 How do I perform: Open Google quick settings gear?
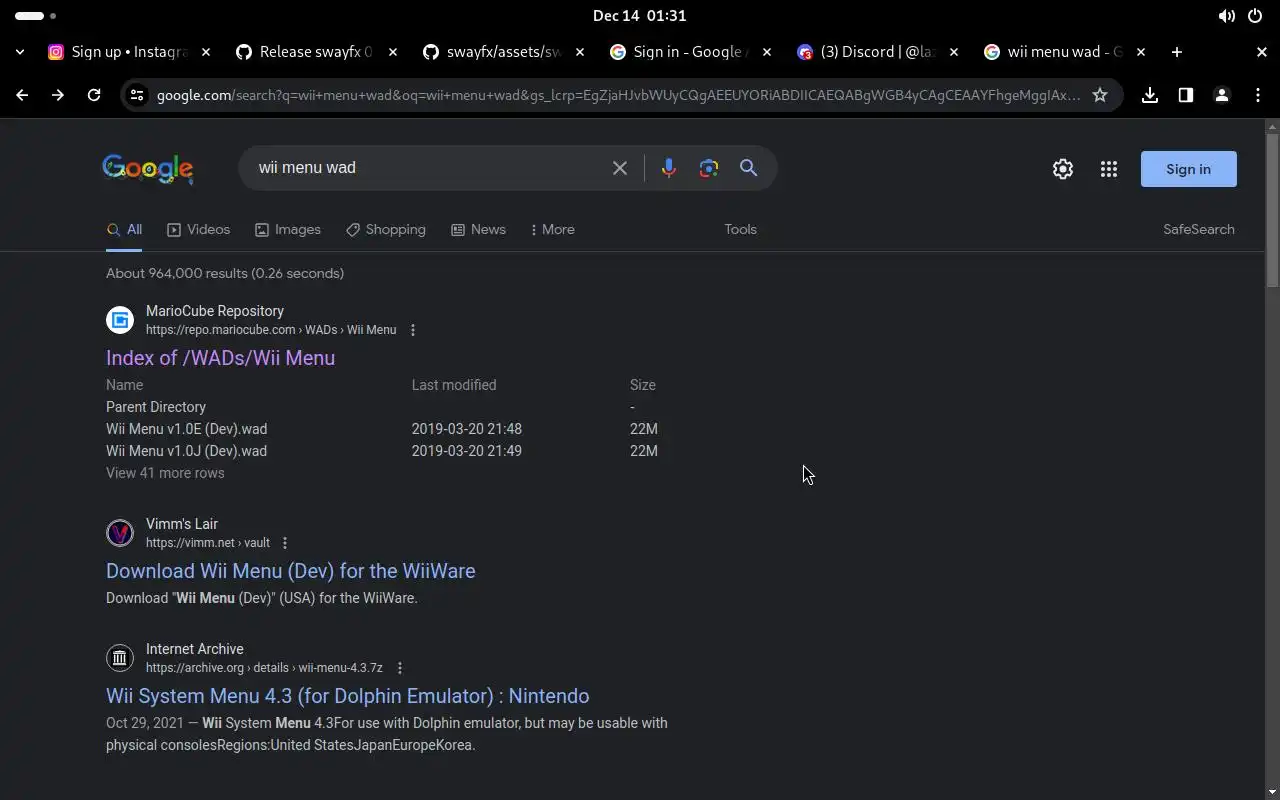[x=1063, y=169]
